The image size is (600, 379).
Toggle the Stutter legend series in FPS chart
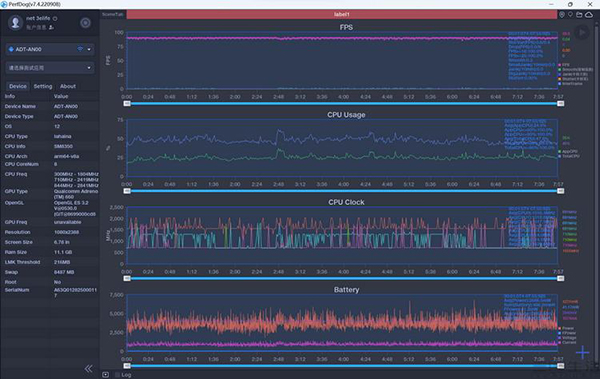[573, 79]
